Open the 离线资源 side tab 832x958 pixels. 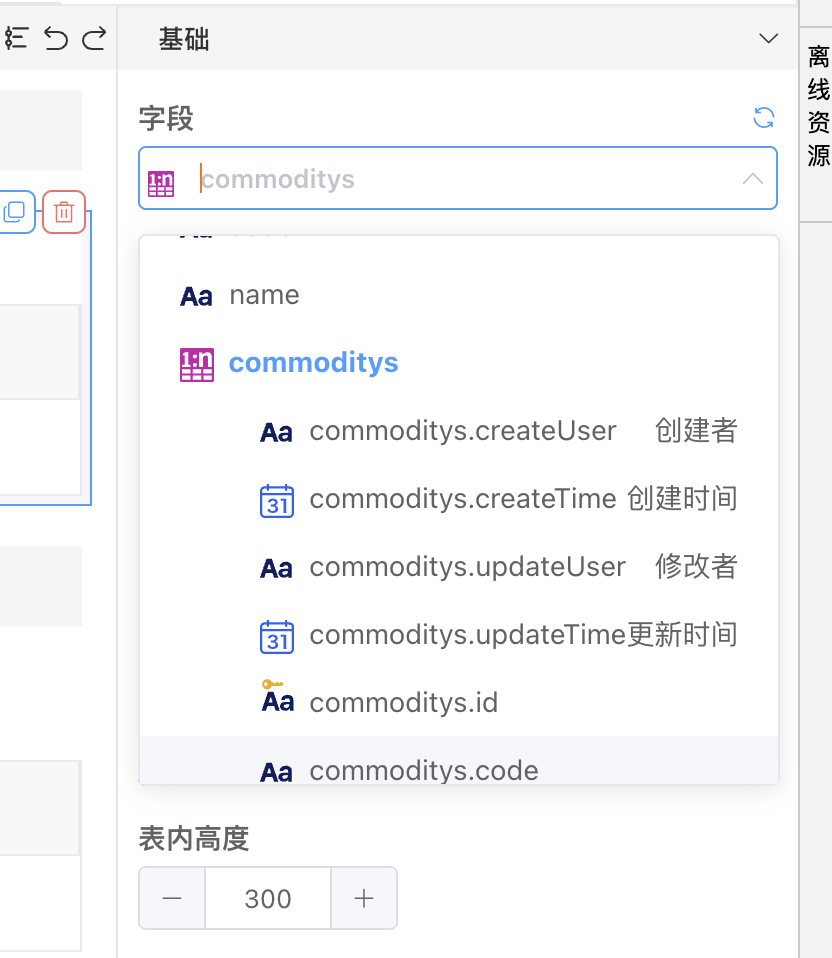[x=818, y=106]
